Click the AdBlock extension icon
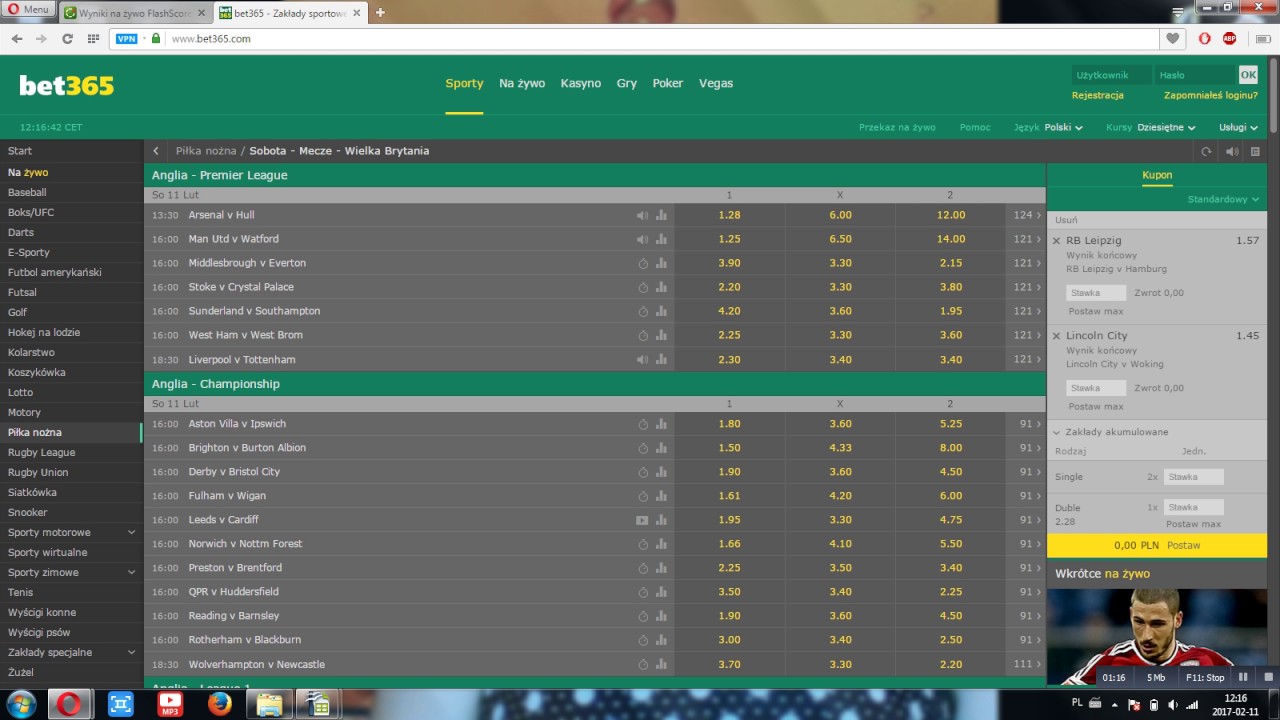The image size is (1280, 720). (1229, 39)
